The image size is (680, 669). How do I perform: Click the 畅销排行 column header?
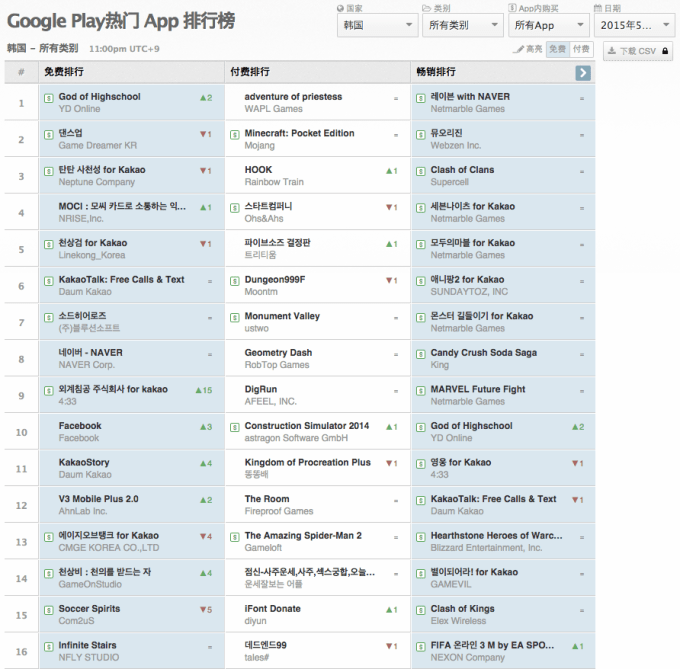pos(436,72)
